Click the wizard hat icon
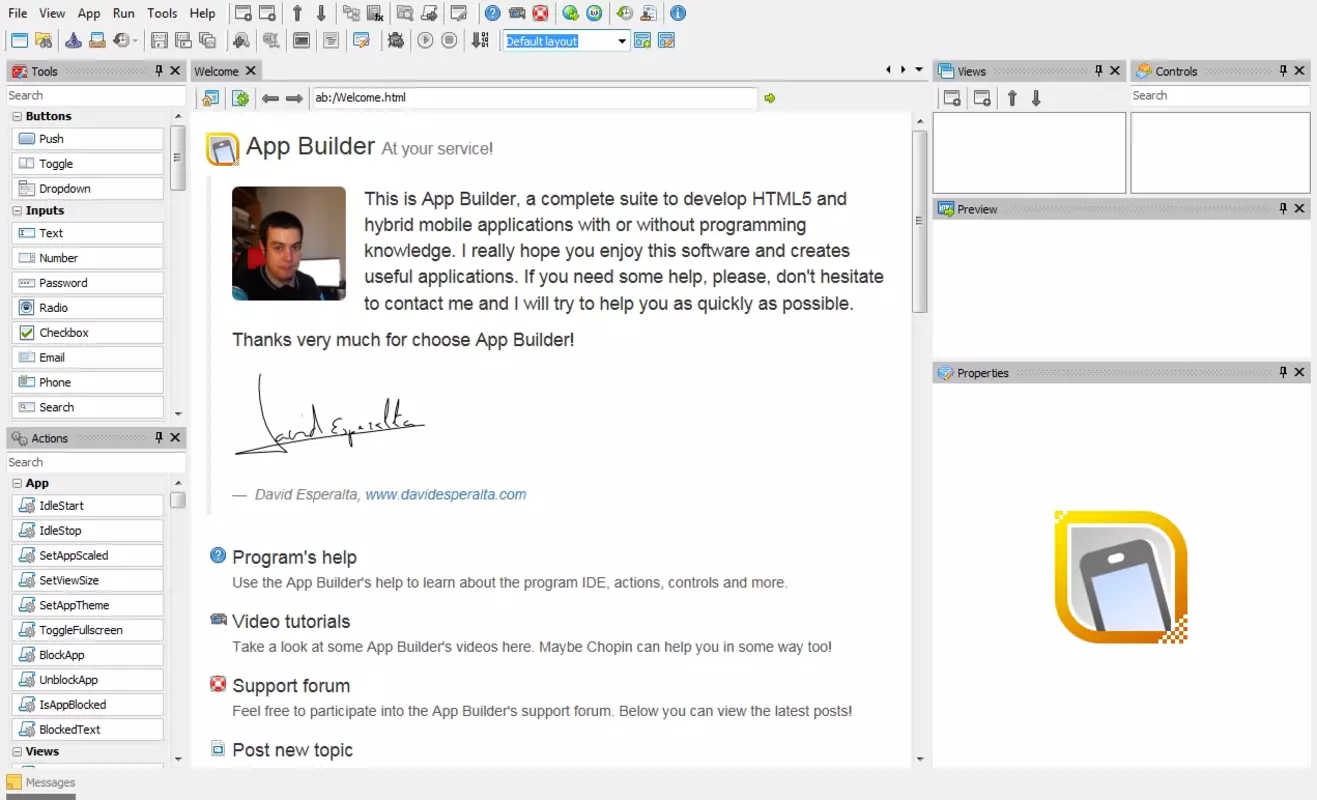The image size is (1317, 800). tap(73, 41)
